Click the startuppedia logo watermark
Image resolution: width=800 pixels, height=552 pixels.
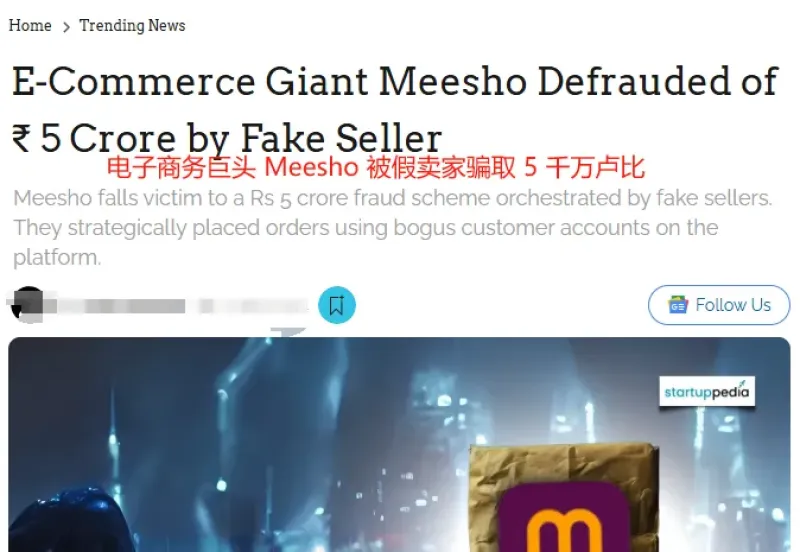707,391
